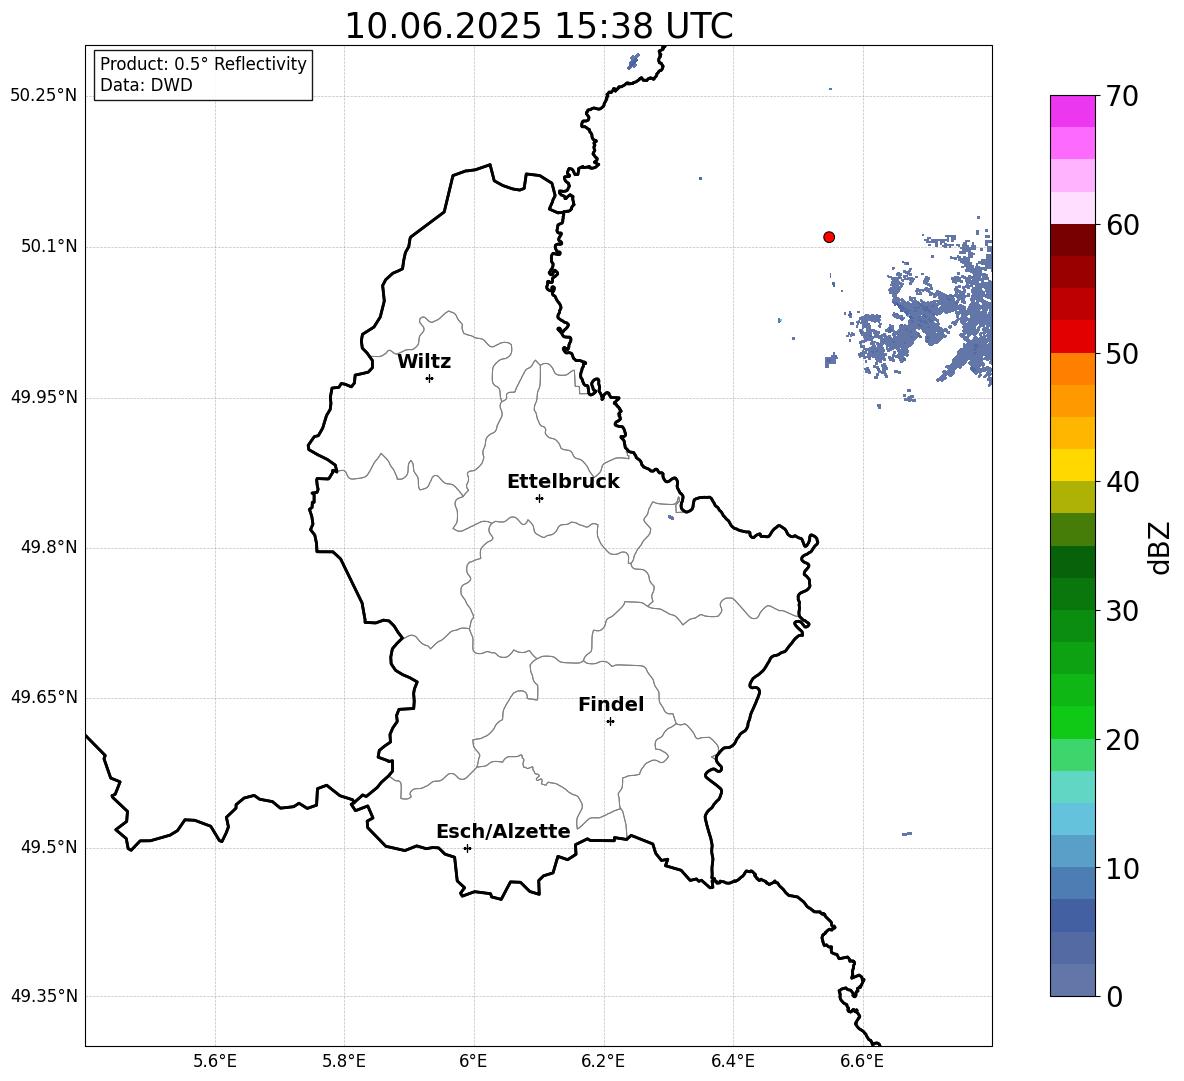Click the 6°E longitude label

click(x=473, y=1061)
